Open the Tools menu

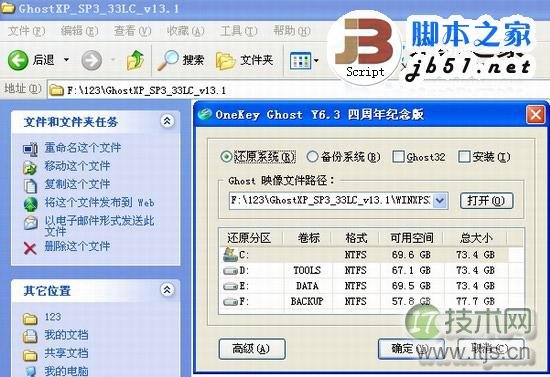click(239, 31)
